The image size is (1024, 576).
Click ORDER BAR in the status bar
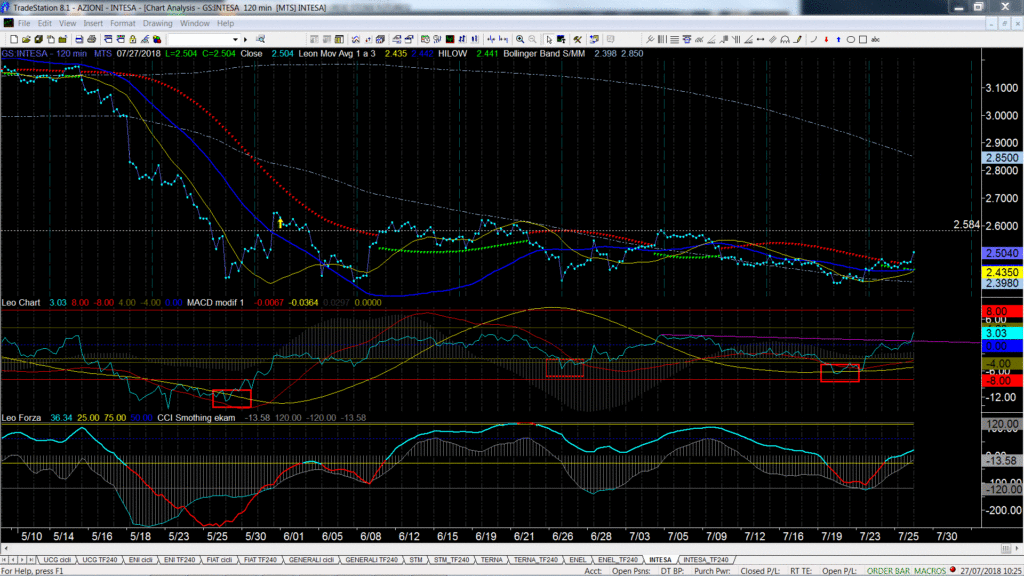[x=888, y=571]
